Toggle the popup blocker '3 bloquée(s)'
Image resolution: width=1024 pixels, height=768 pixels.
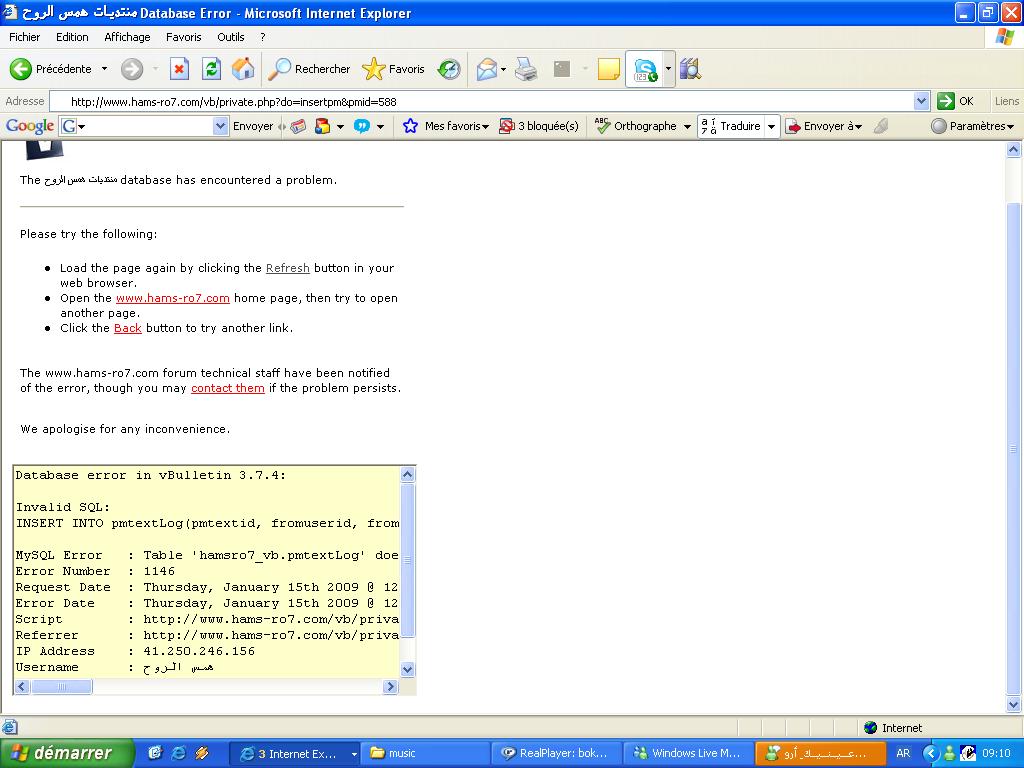tap(539, 126)
